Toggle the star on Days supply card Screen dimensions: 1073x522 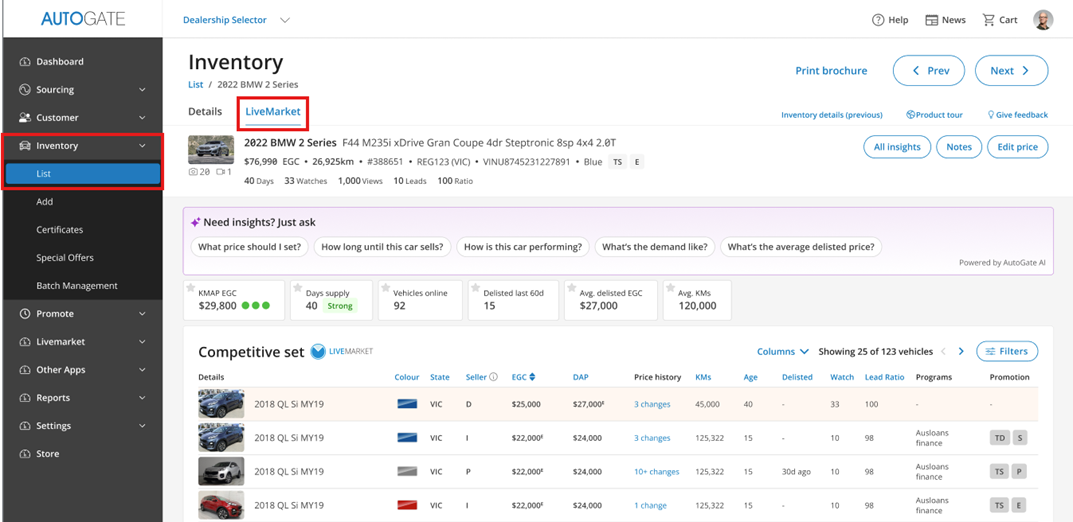coord(298,289)
